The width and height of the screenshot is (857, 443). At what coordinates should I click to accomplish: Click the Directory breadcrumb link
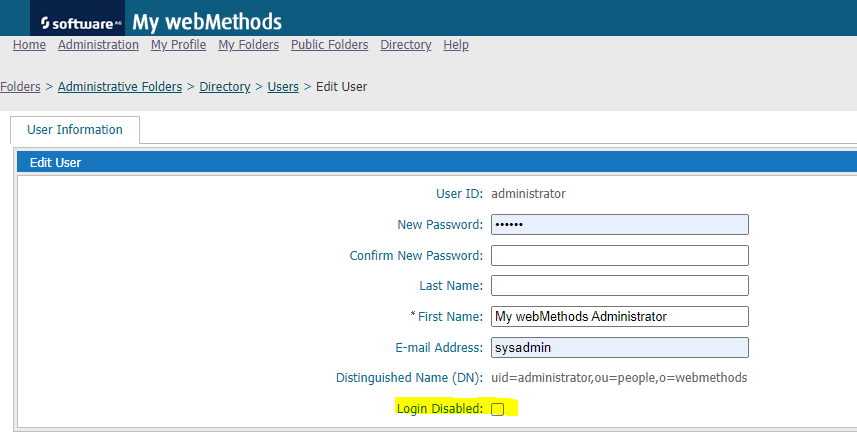coord(225,86)
